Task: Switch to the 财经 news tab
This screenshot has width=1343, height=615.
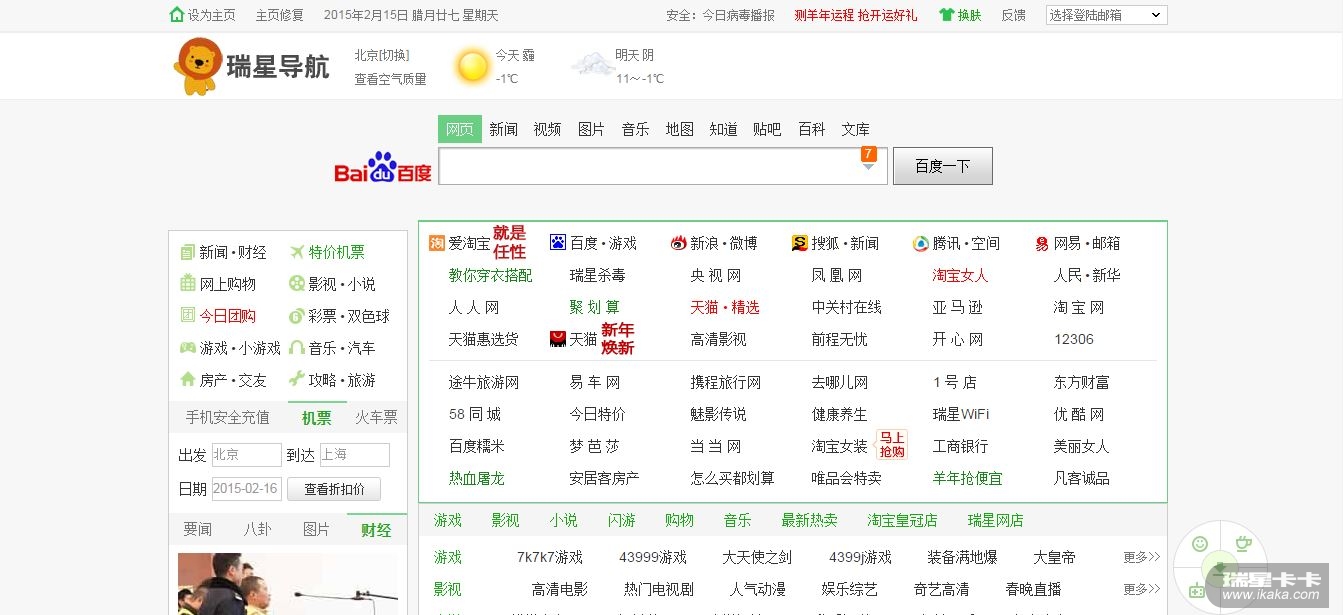Action: tap(377, 529)
